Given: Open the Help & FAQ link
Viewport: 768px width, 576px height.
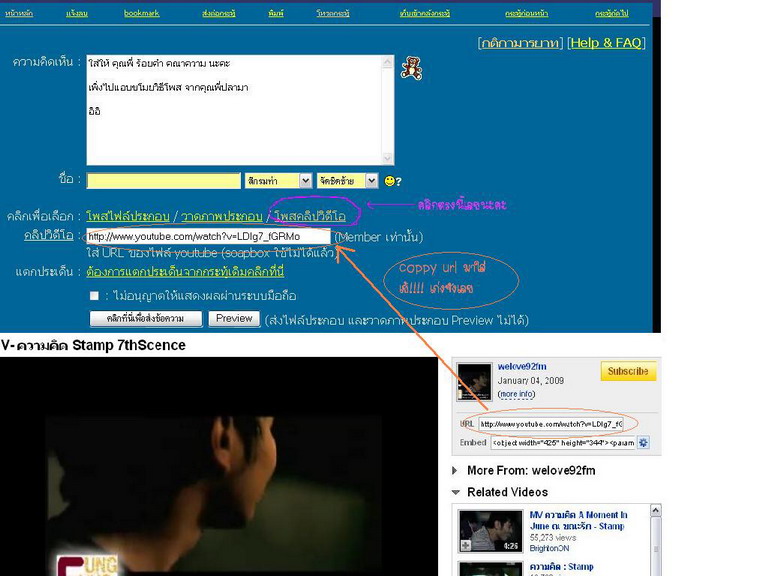Looking at the screenshot, I should pos(606,43).
